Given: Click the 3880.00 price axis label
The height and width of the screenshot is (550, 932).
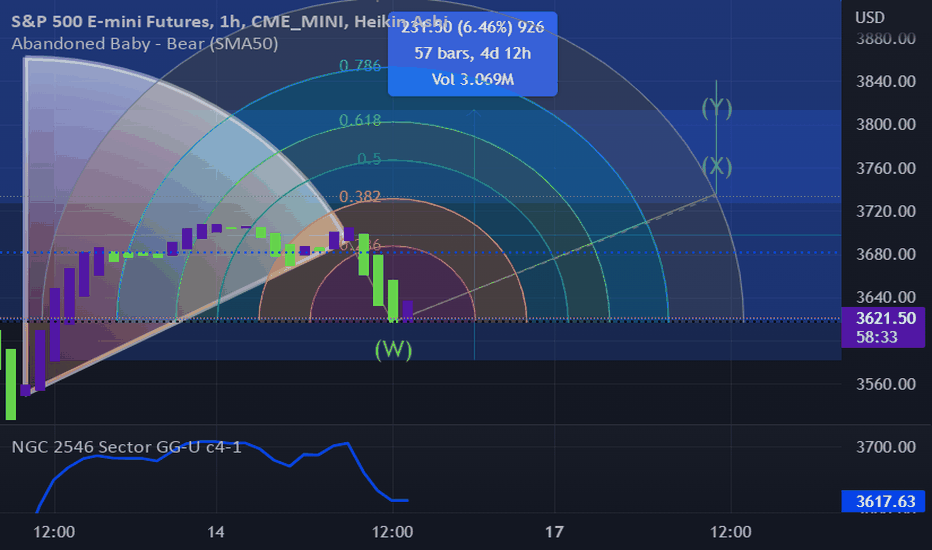Looking at the screenshot, I should pyautogui.click(x=886, y=39).
